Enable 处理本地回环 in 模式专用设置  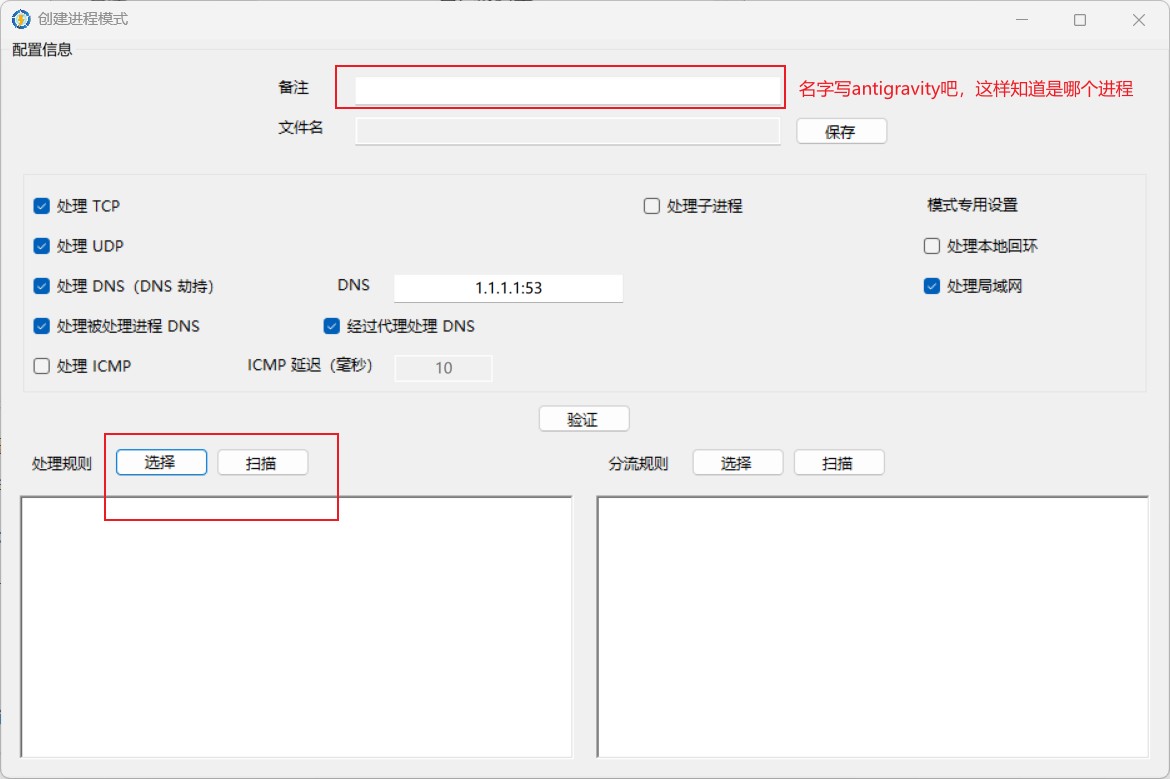tap(931, 246)
